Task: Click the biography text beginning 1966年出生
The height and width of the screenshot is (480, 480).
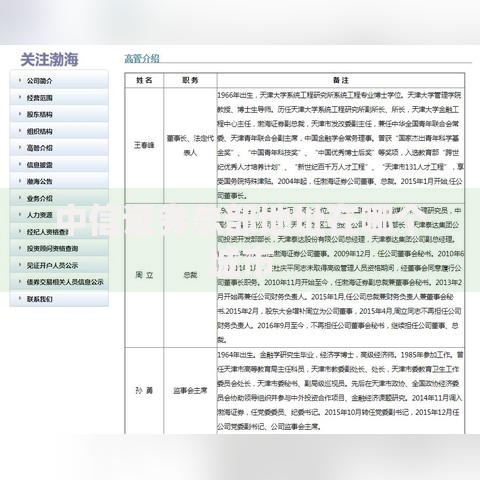Action: (x=340, y=145)
